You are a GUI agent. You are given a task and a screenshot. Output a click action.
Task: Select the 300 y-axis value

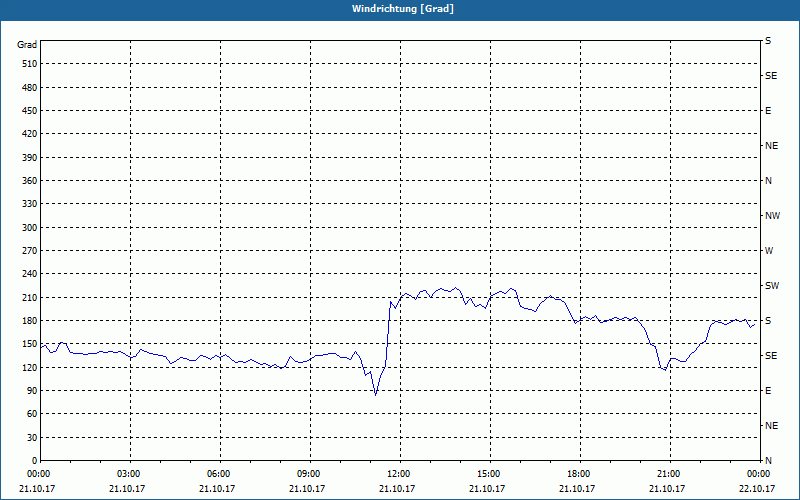(30, 228)
